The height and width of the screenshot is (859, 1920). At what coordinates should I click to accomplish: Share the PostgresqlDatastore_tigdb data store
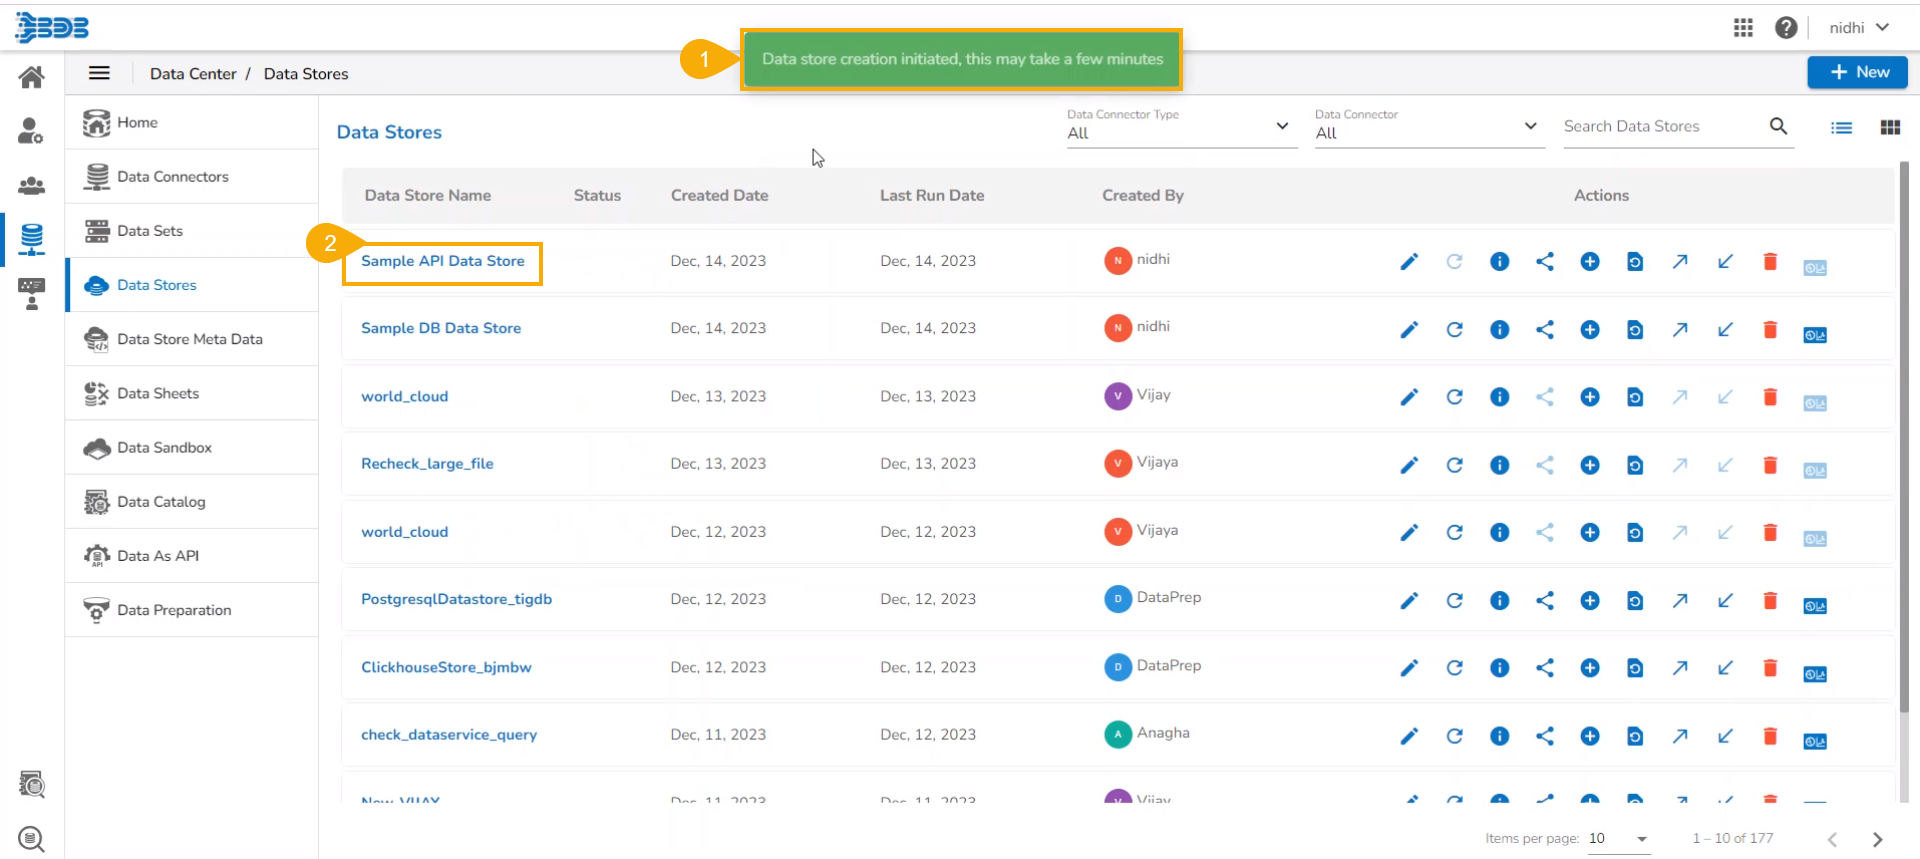(1544, 600)
